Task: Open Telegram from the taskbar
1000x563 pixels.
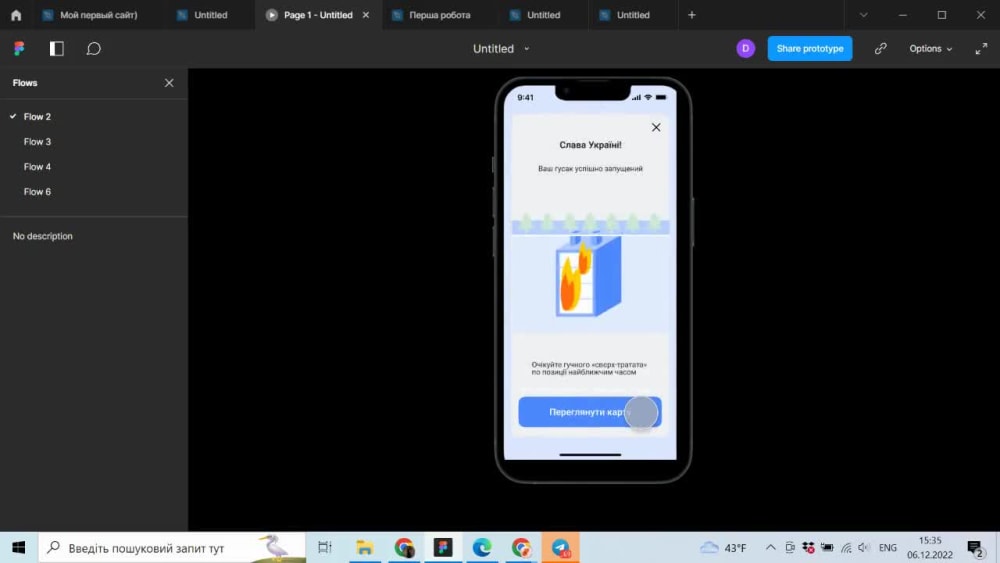Action: point(561,548)
